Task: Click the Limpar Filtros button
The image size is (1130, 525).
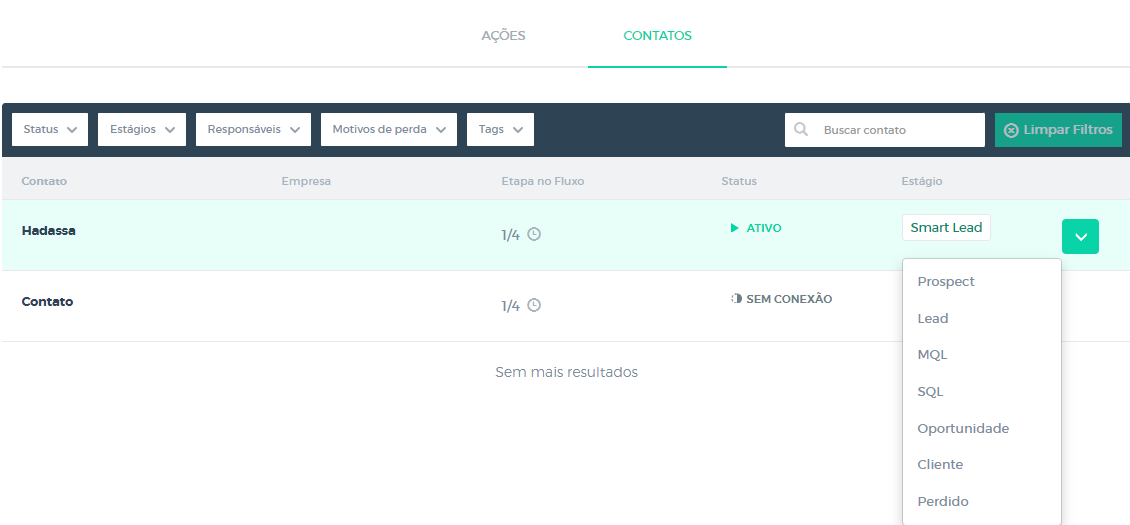Action: click(x=1058, y=130)
